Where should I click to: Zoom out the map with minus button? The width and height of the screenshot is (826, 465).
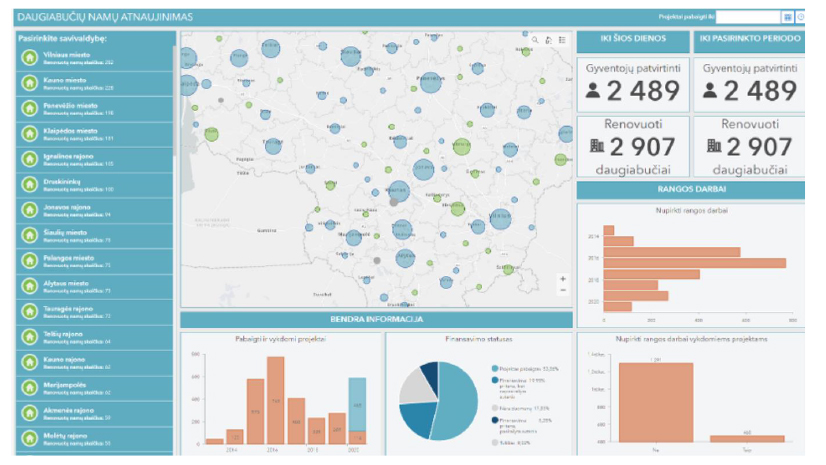click(562, 290)
